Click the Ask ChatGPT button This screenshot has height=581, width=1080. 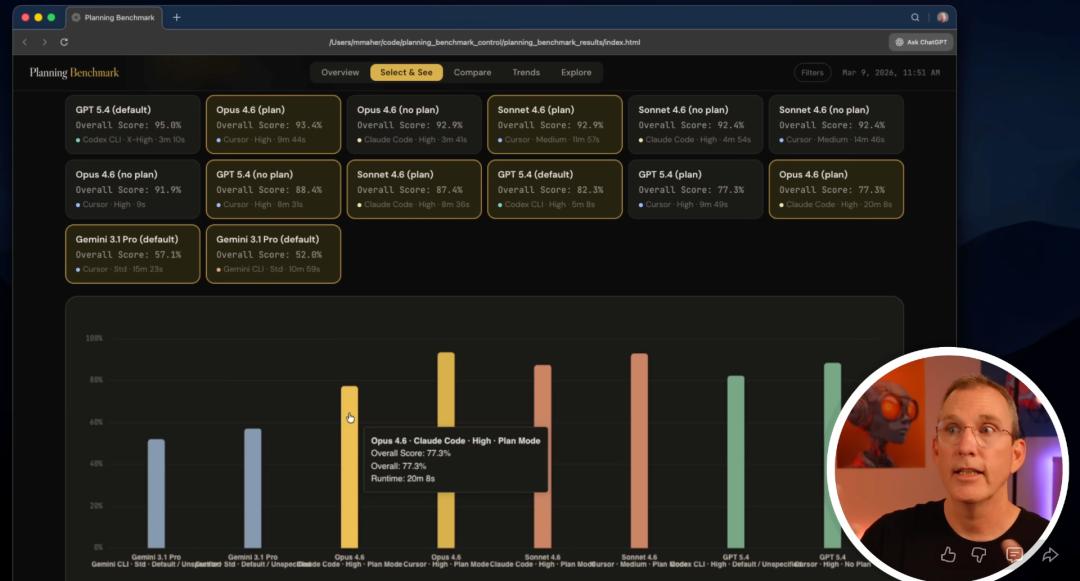pos(921,42)
